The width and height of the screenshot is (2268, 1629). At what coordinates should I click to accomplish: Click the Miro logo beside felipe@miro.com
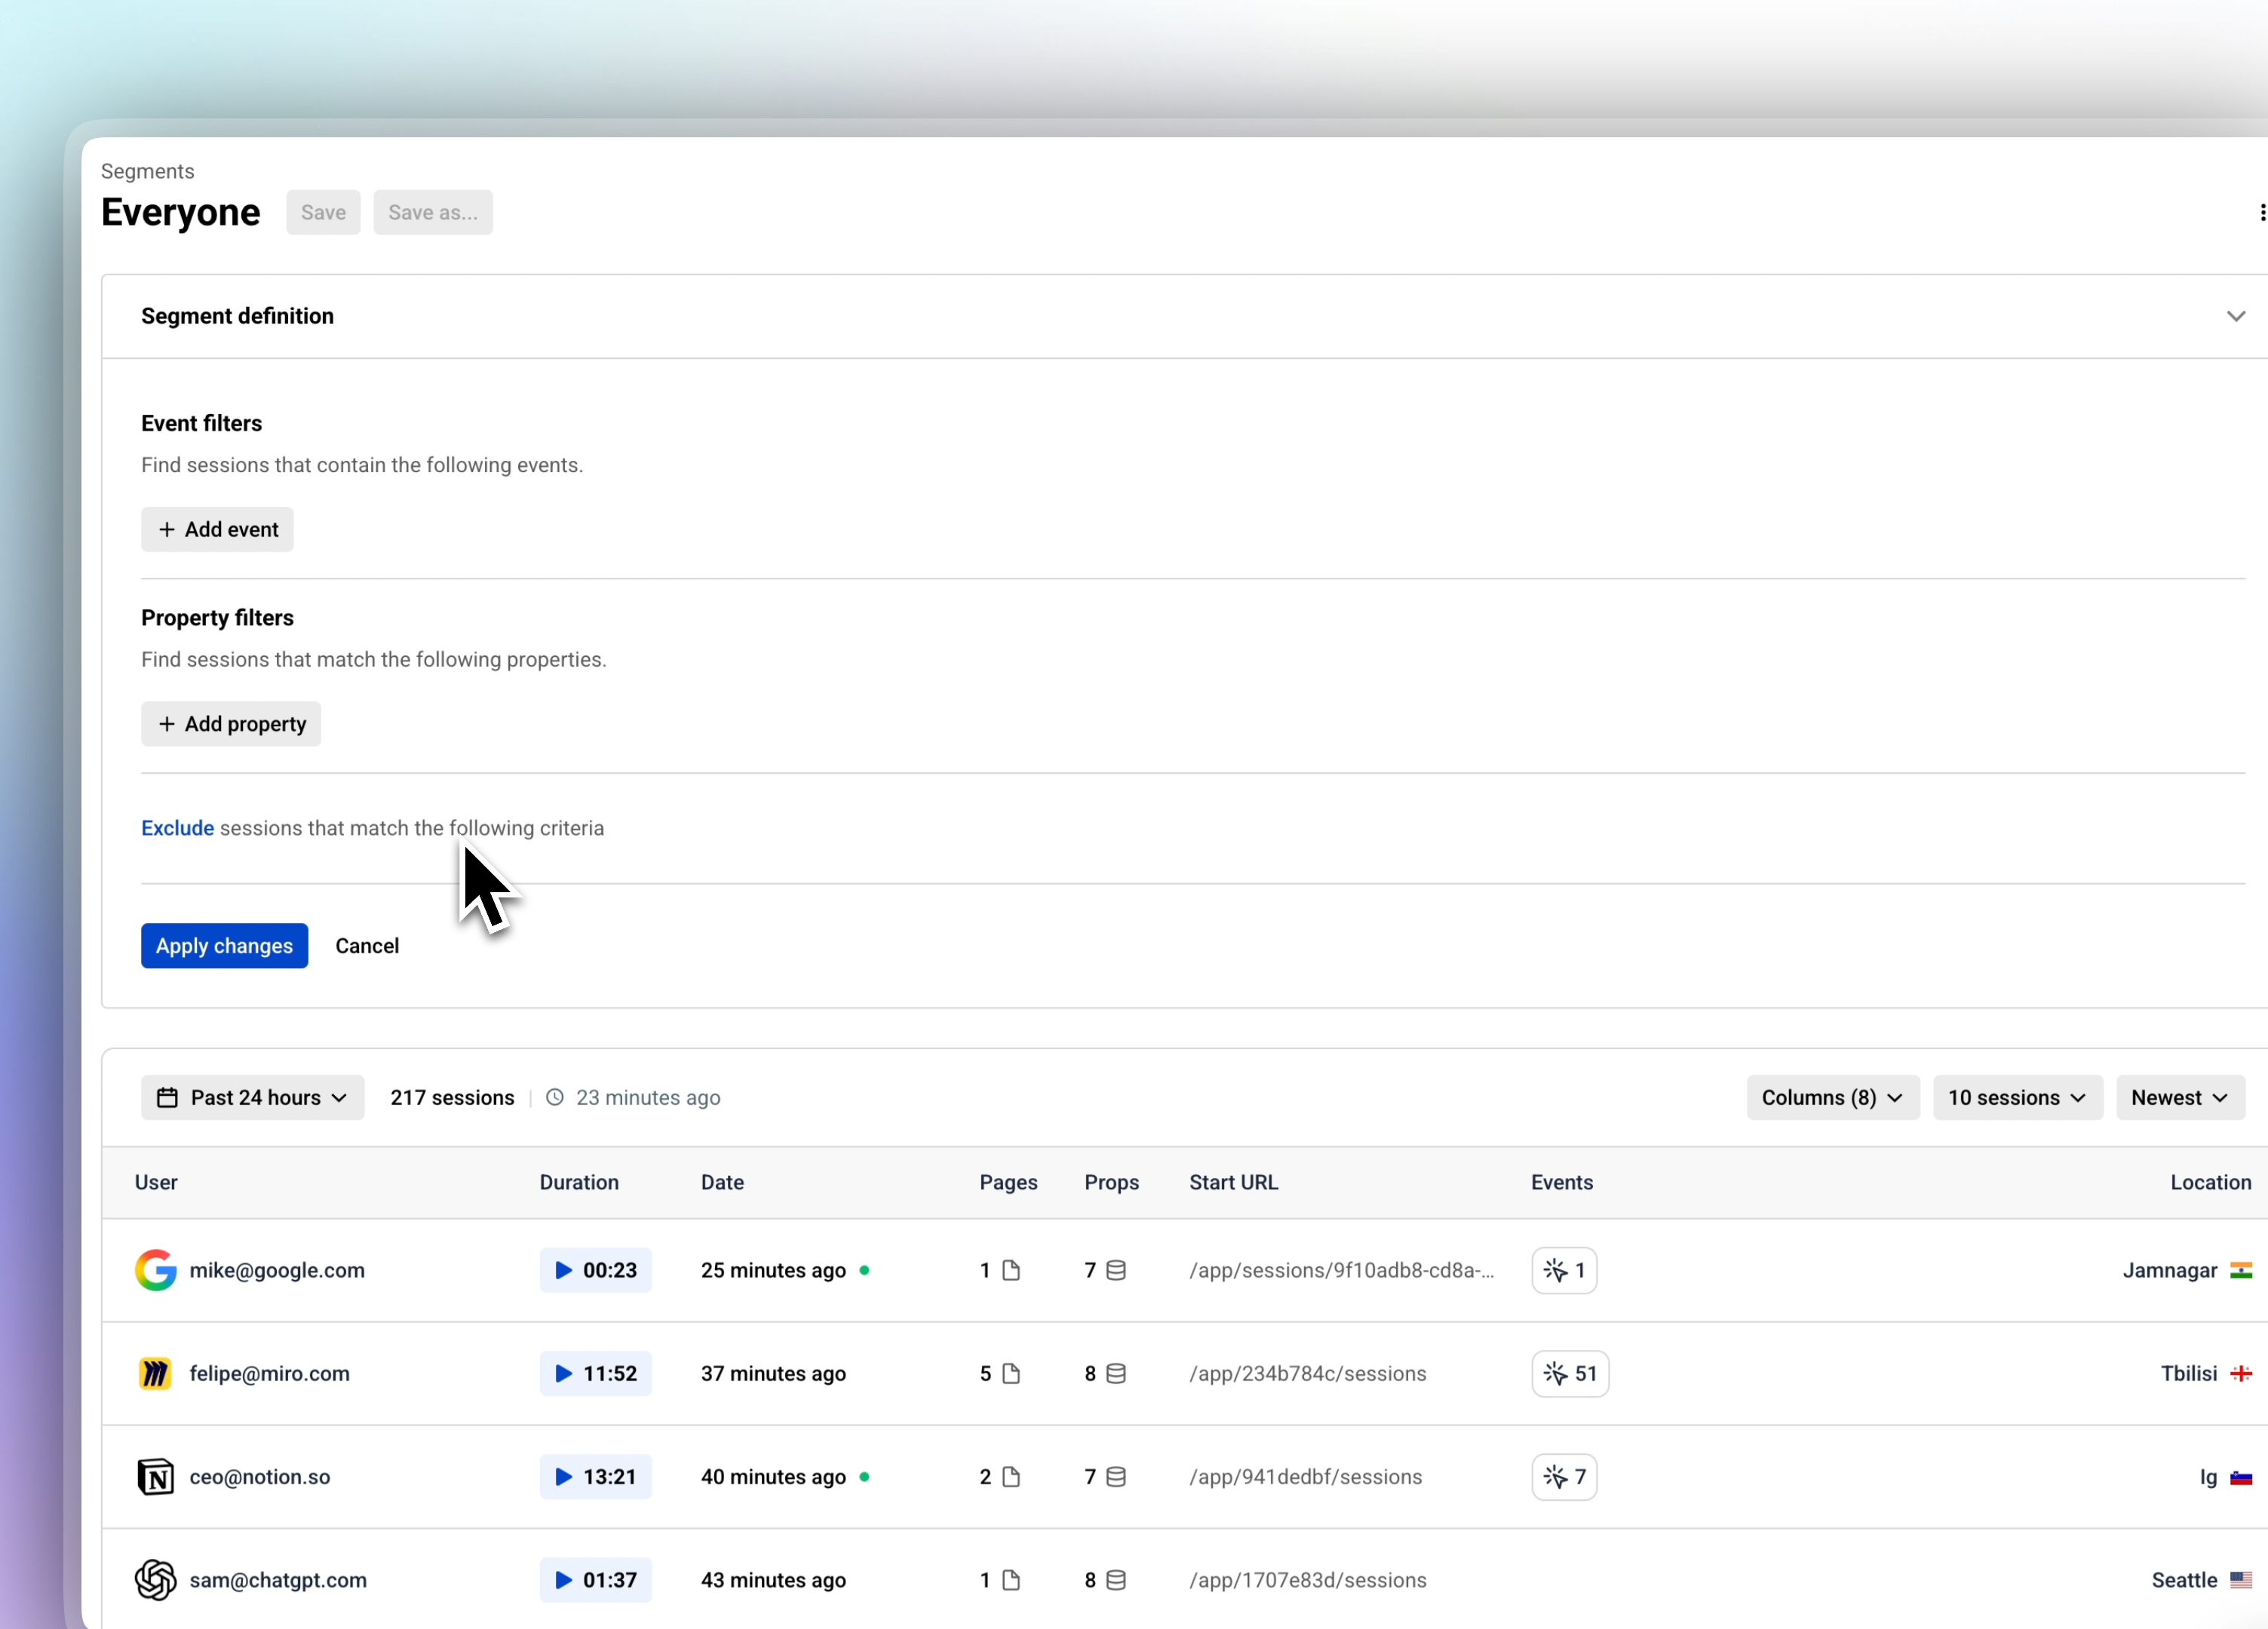155,1373
